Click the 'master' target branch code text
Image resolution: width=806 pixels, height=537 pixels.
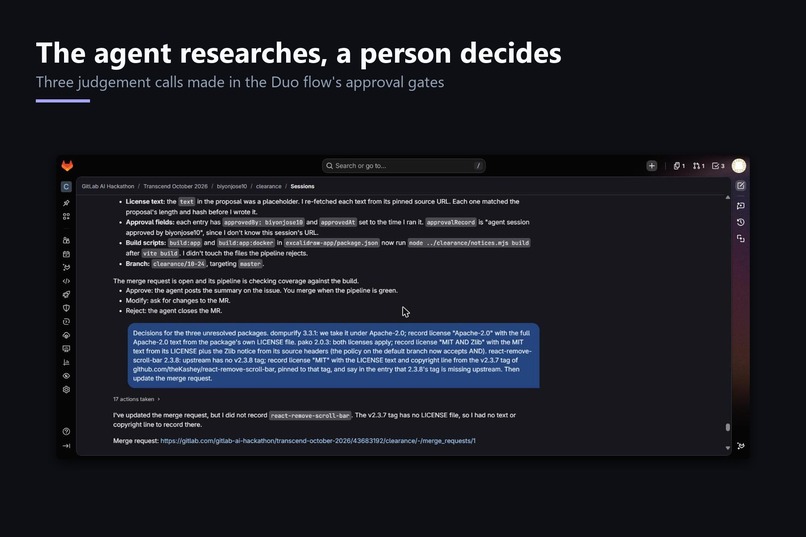[250, 264]
